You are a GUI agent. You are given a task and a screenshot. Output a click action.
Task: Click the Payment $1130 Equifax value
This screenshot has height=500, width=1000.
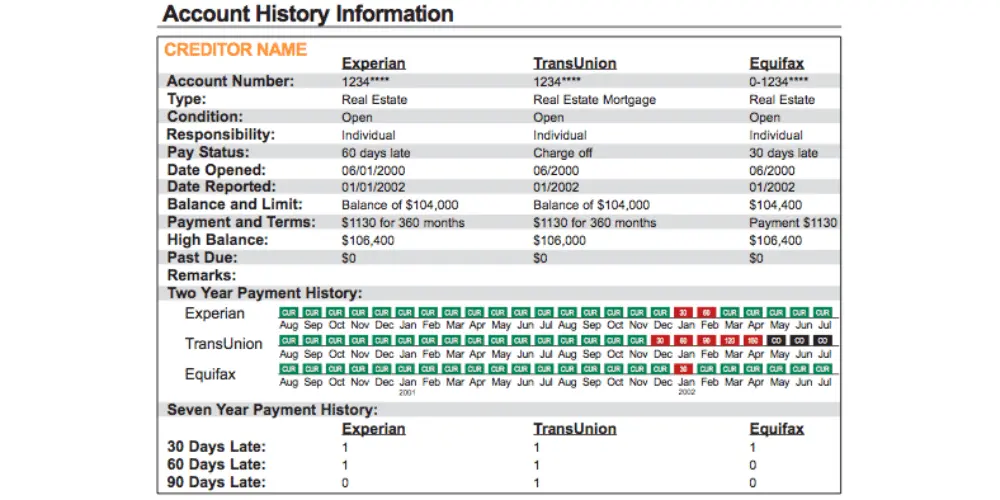pyautogui.click(x=793, y=223)
